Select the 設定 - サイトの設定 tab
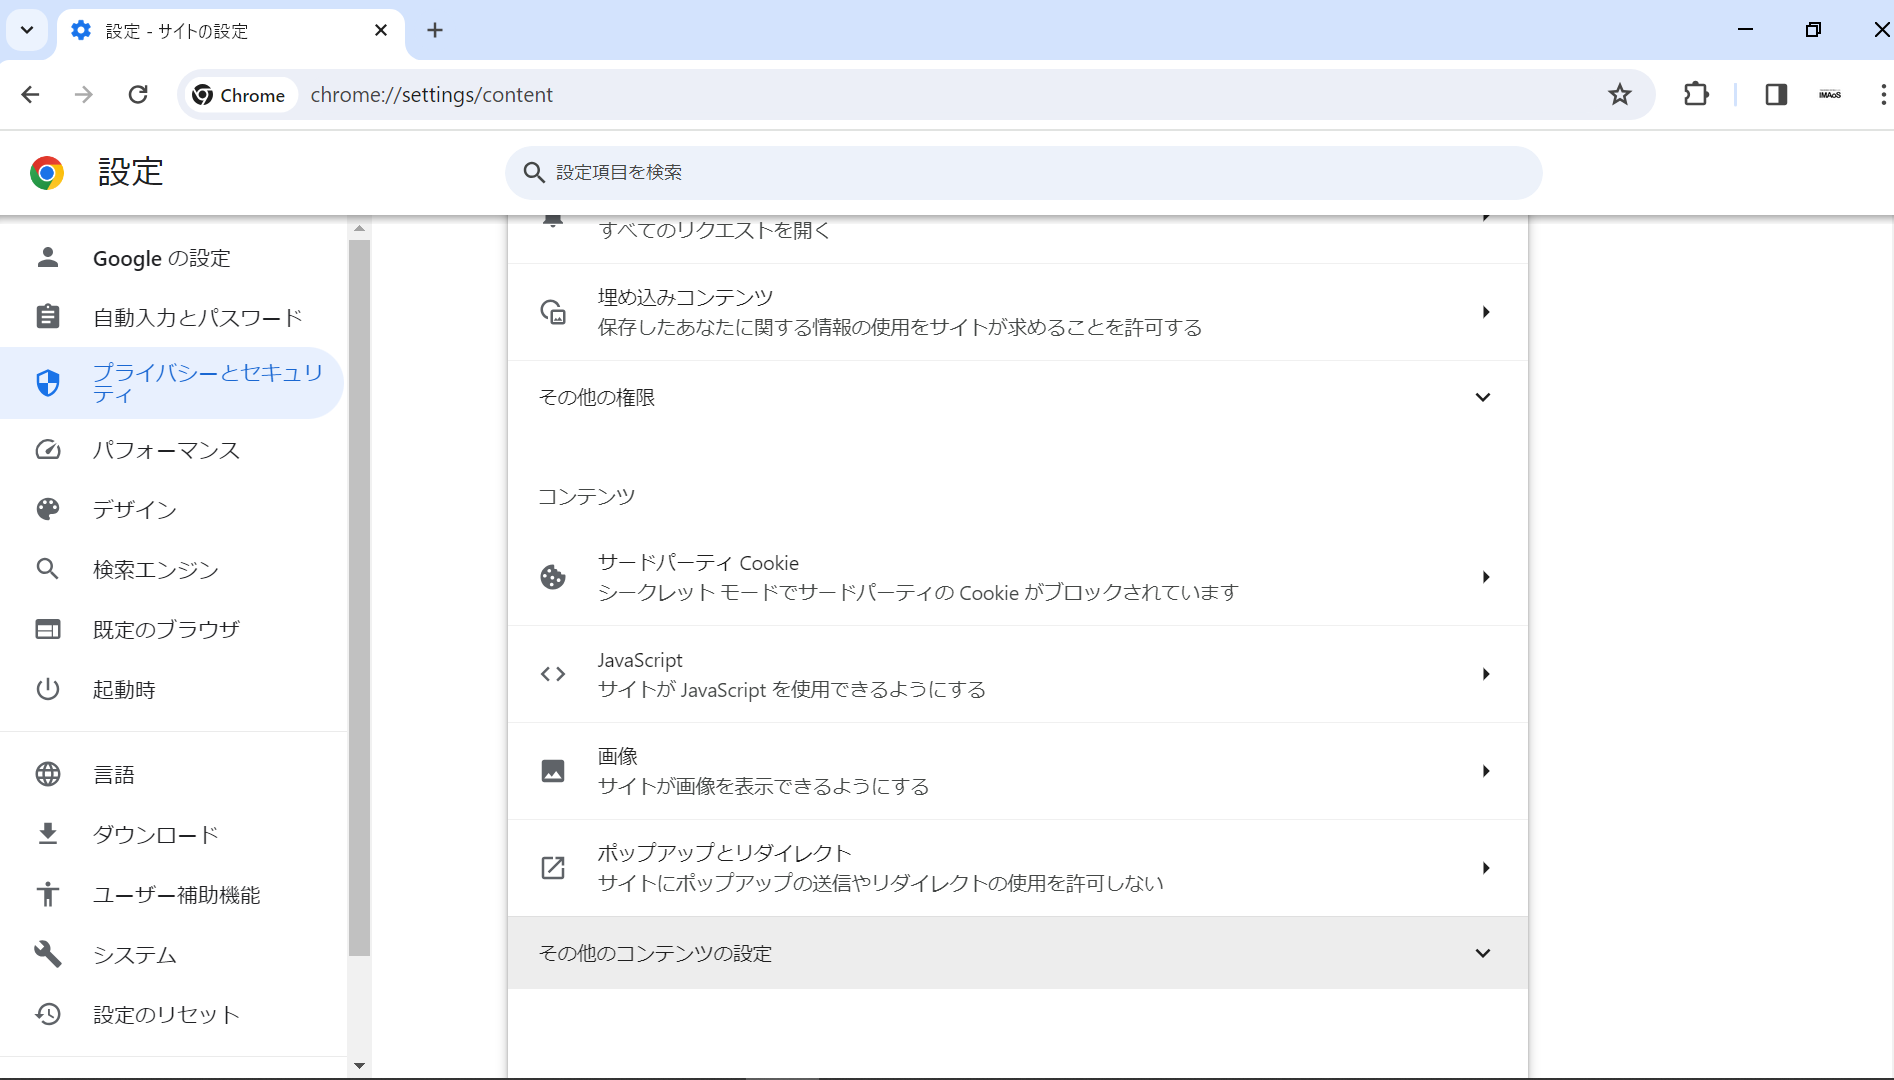1894x1080 pixels. pyautogui.click(x=200, y=30)
